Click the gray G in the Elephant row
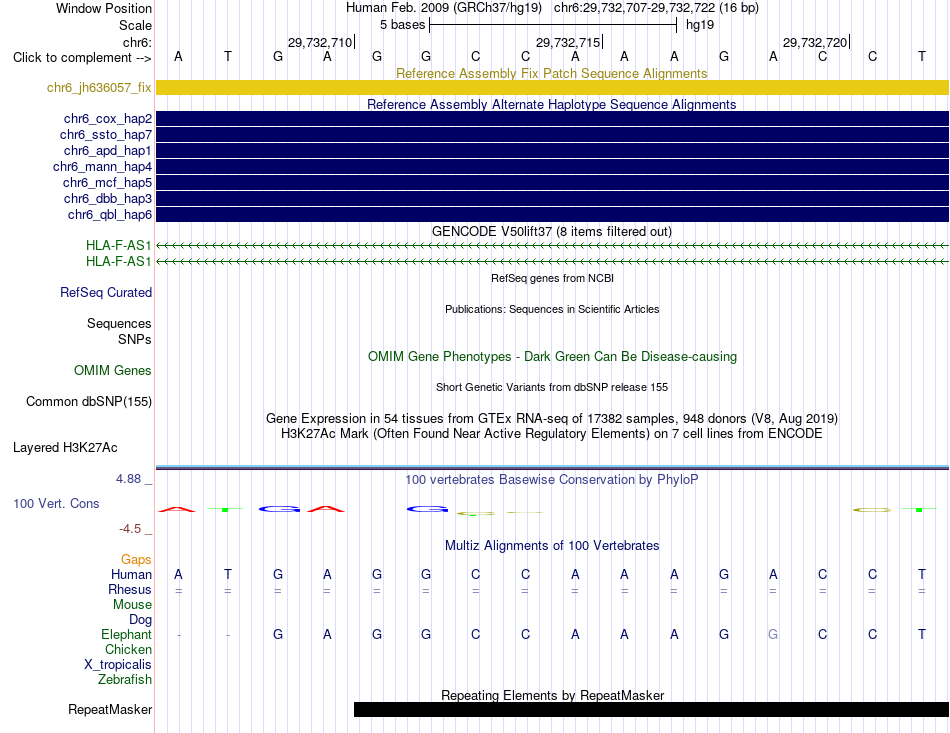Image resolution: width=950 pixels, height=733 pixels. coord(773,634)
